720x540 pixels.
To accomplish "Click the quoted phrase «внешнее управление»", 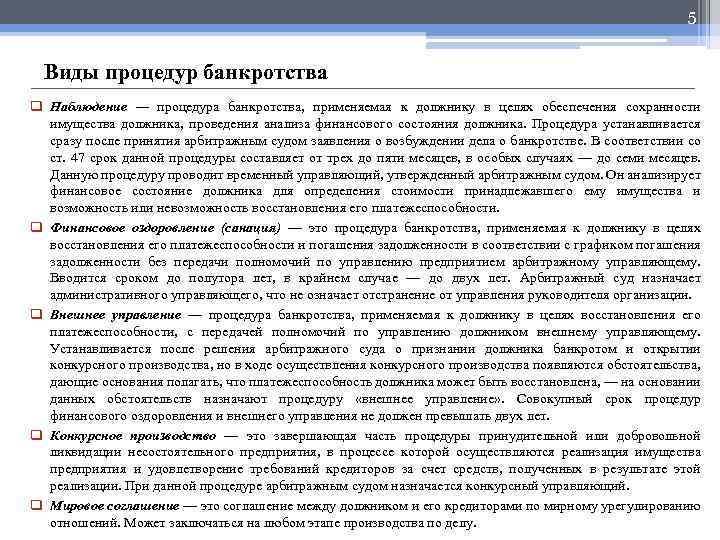I will (430, 399).
